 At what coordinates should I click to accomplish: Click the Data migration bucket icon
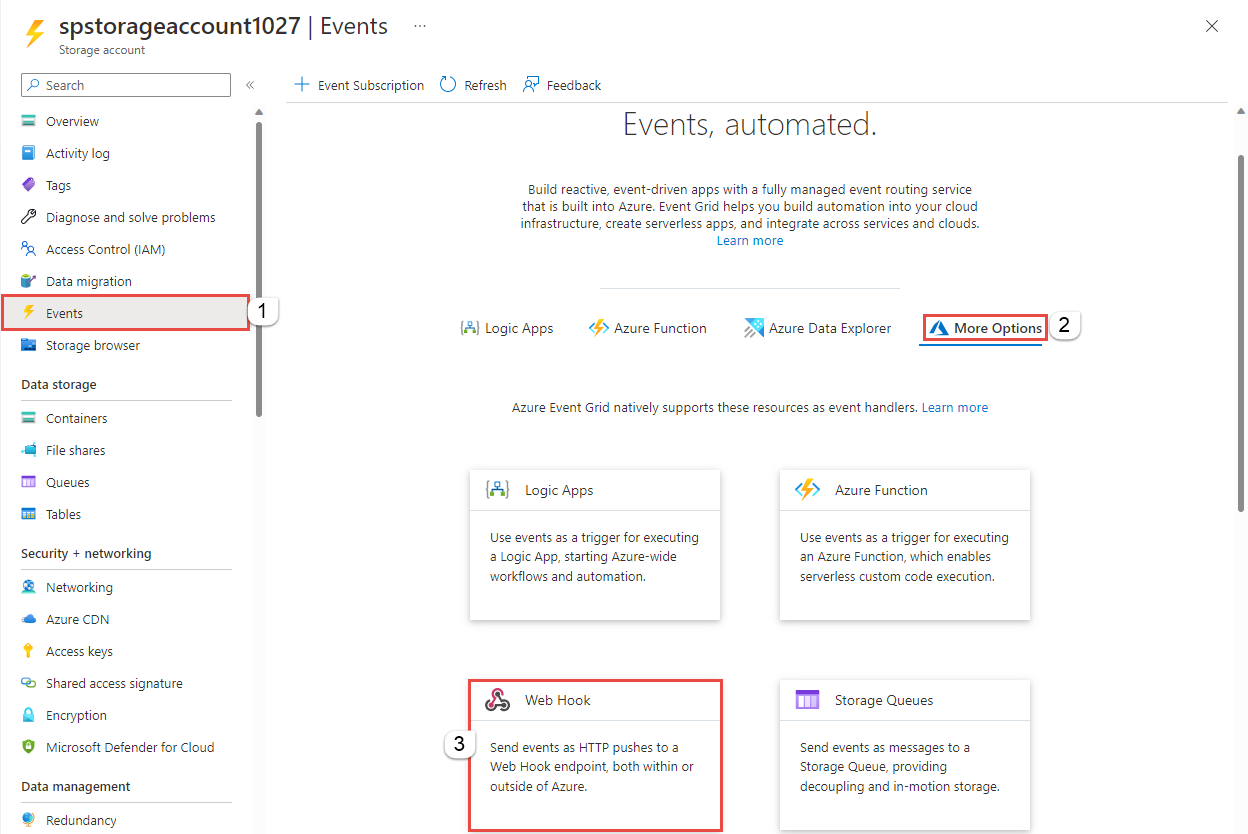click(x=28, y=281)
